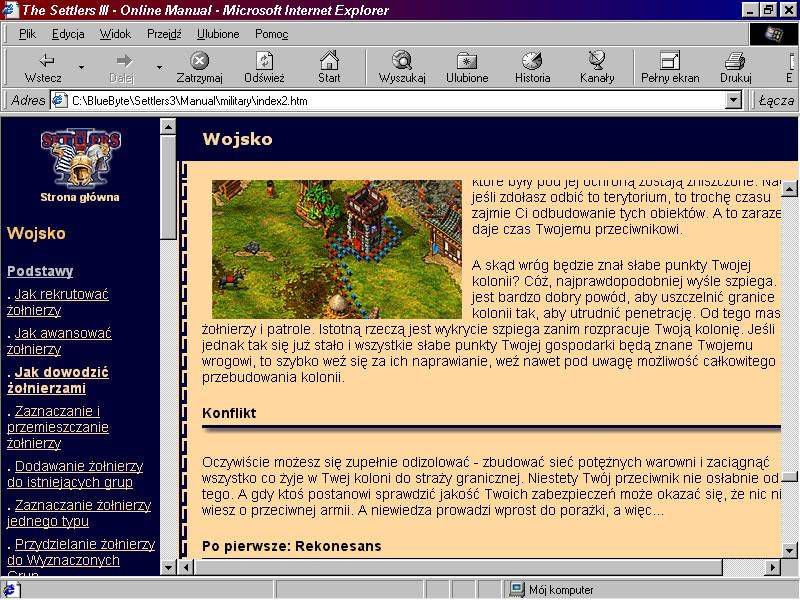Open the Edycja menu
Screen dimensions: 800x600
click(68, 34)
